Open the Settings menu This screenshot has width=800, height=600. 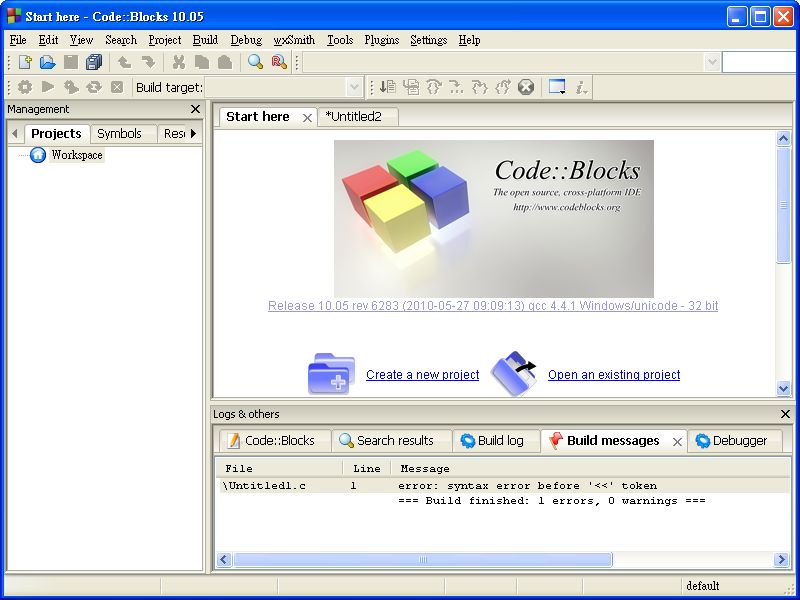[x=429, y=40]
